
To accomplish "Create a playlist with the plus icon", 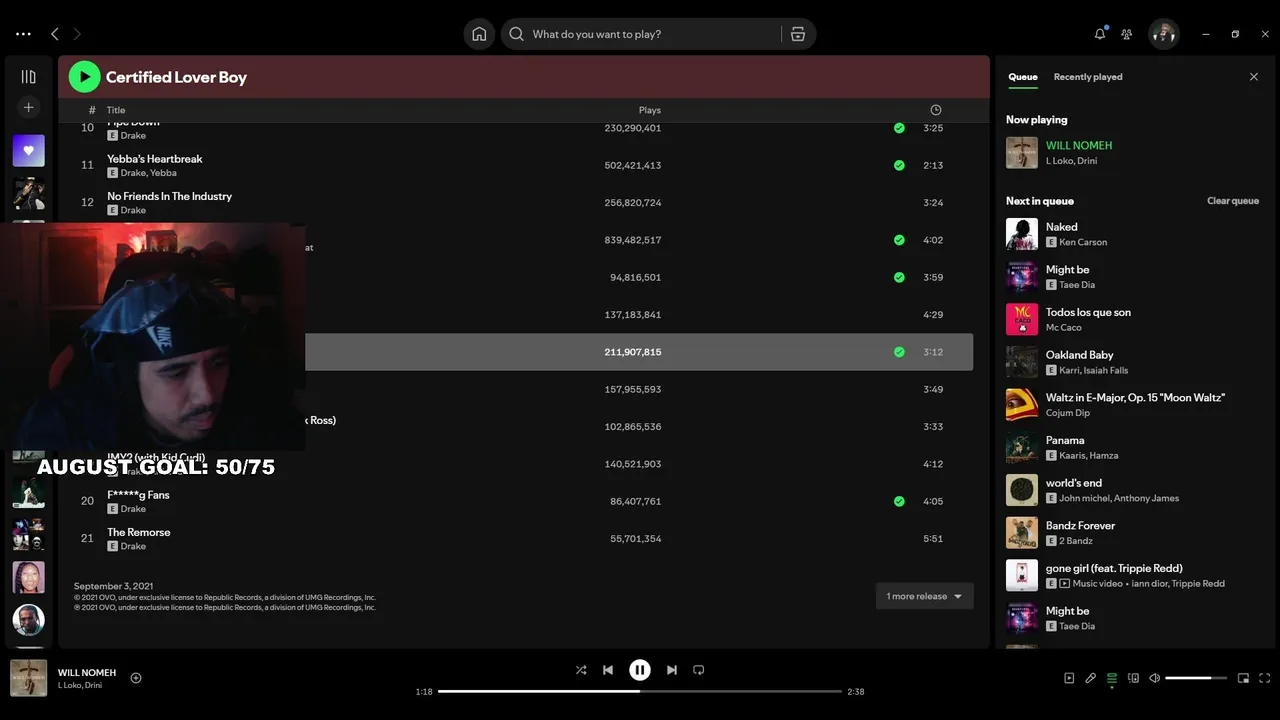I will point(28,107).
